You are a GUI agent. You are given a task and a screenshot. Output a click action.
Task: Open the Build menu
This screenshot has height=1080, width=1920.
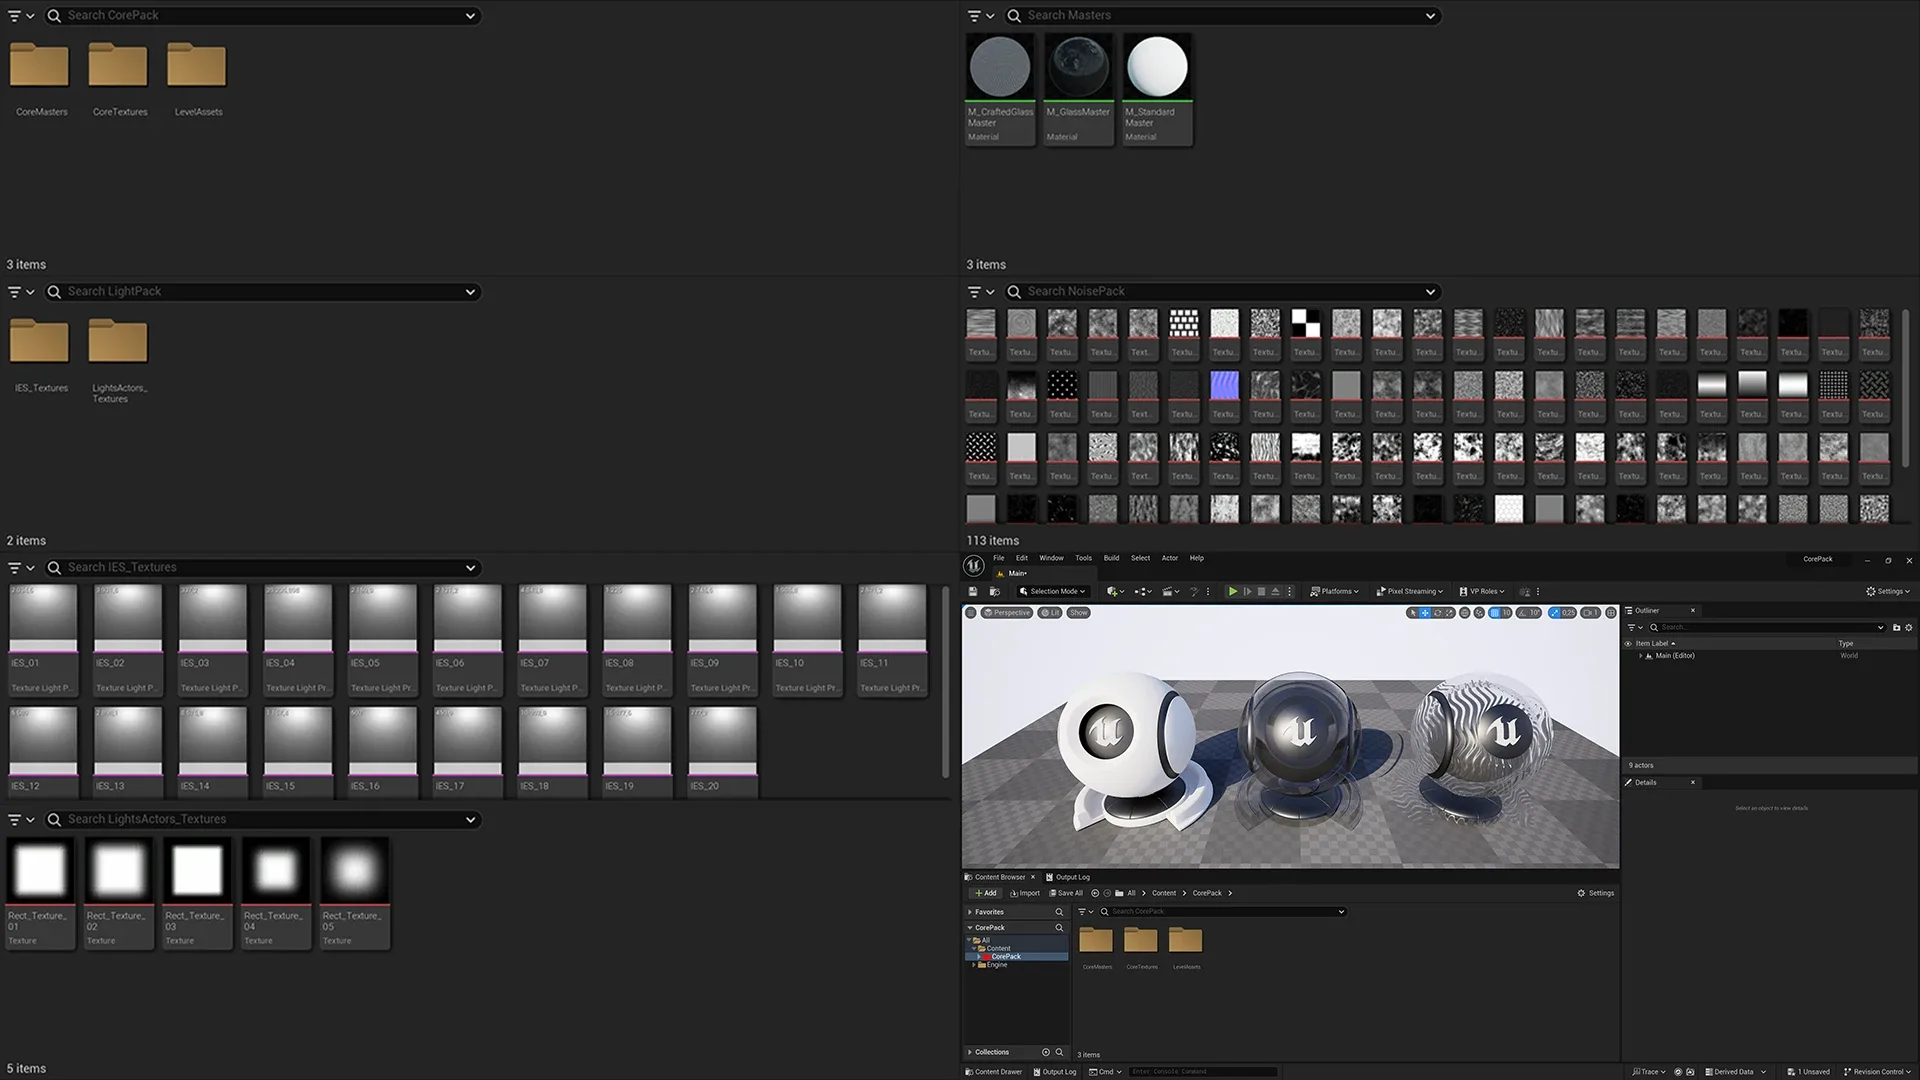pyautogui.click(x=1111, y=558)
